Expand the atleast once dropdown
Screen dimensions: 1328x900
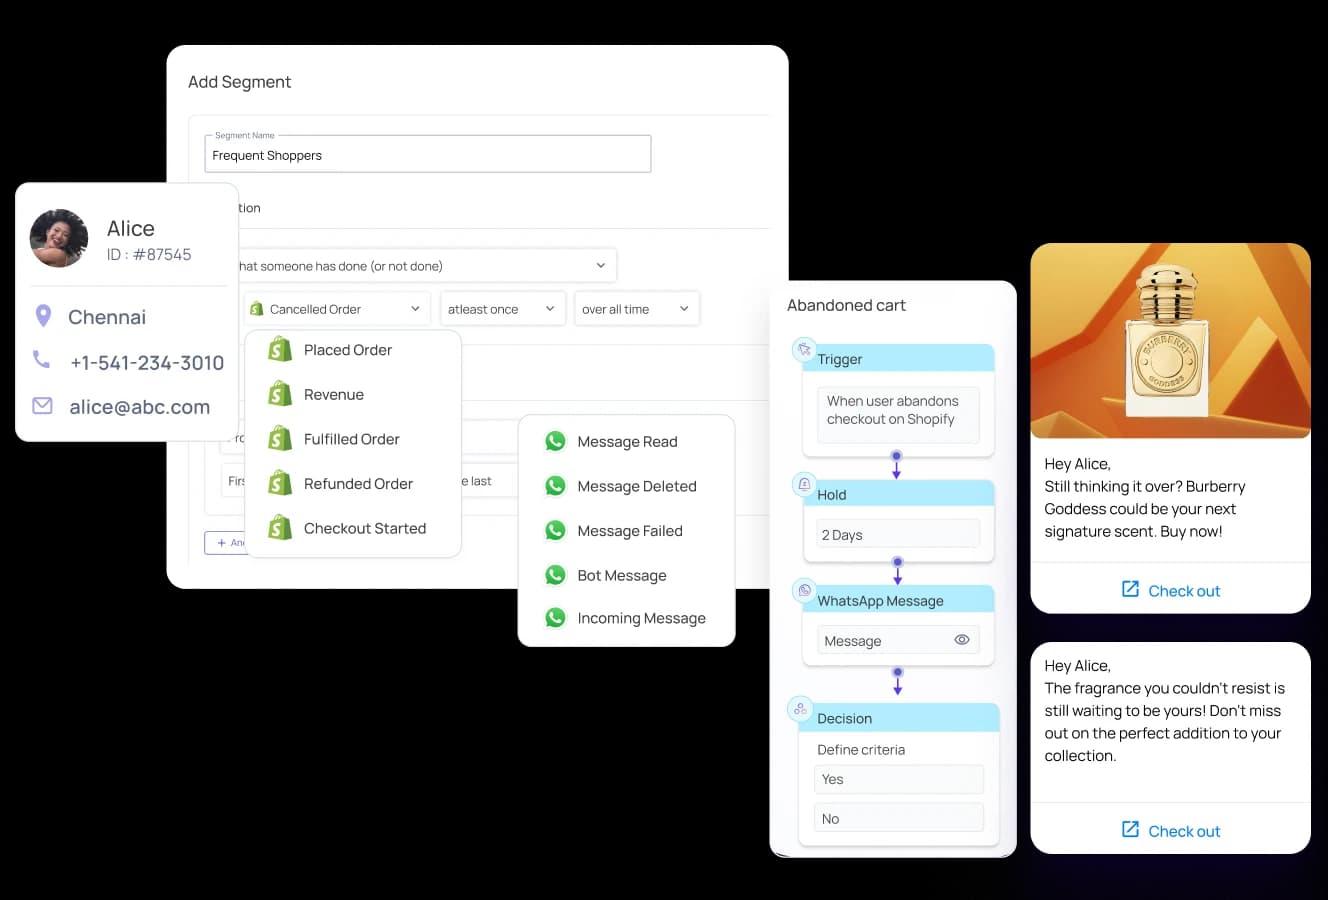[x=502, y=309]
